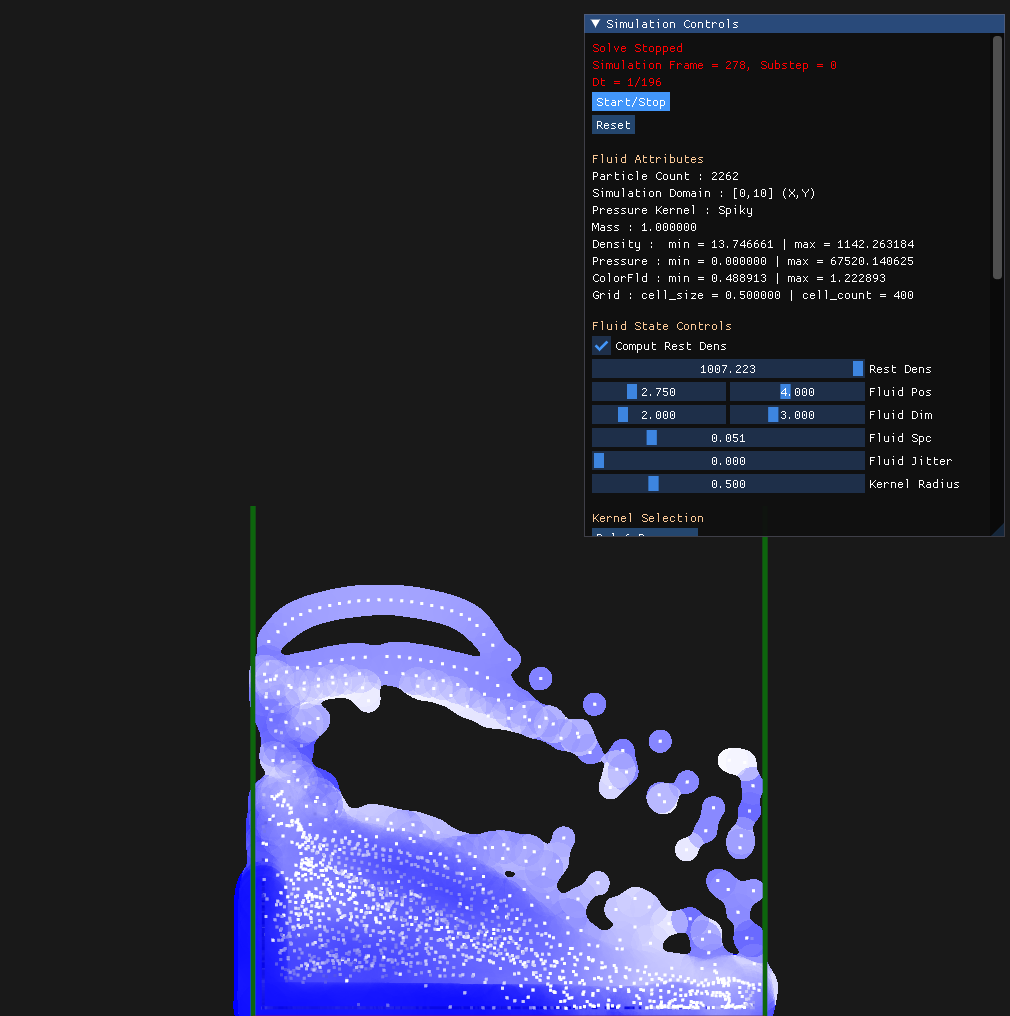Click the Fluid Pos slider showing 2.750

tap(659, 392)
